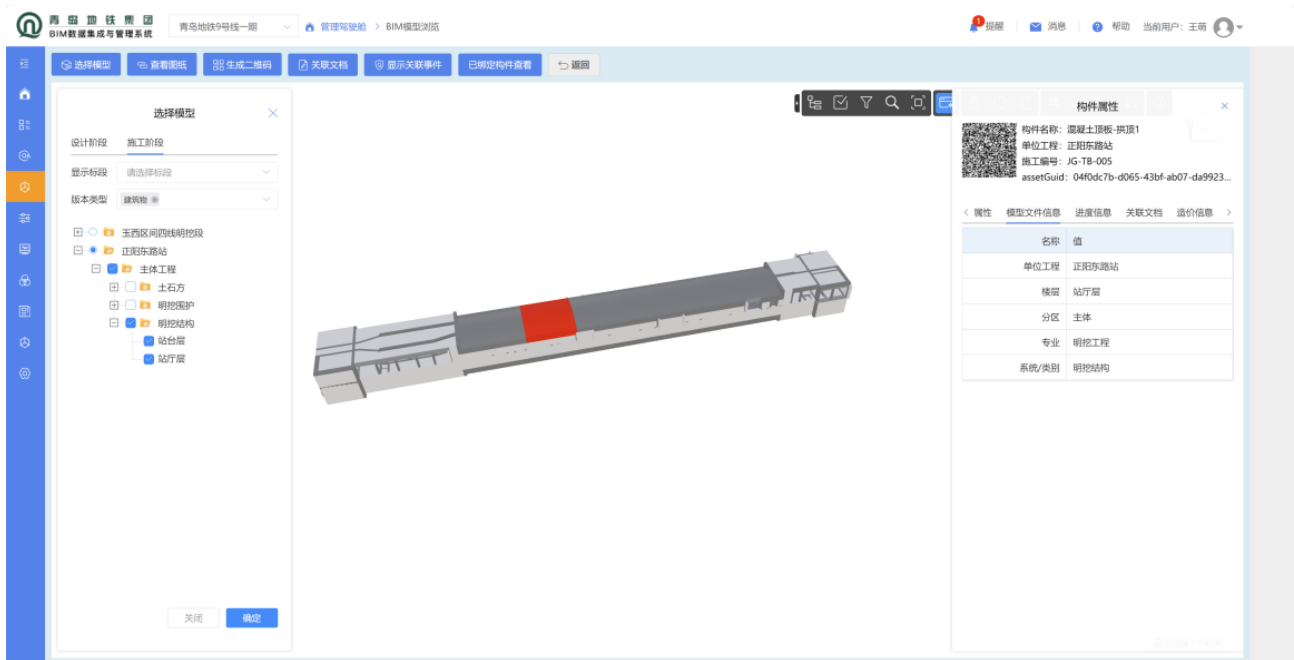The image size is (1294, 660).
Task: Click the 确定 button
Action: 251,618
